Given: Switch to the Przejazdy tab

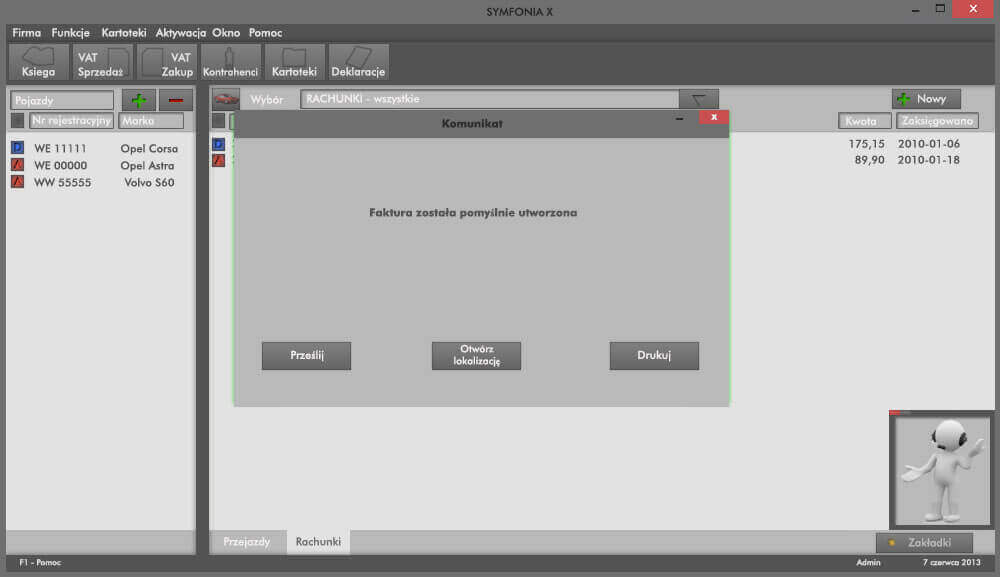Looking at the screenshot, I should tap(246, 541).
